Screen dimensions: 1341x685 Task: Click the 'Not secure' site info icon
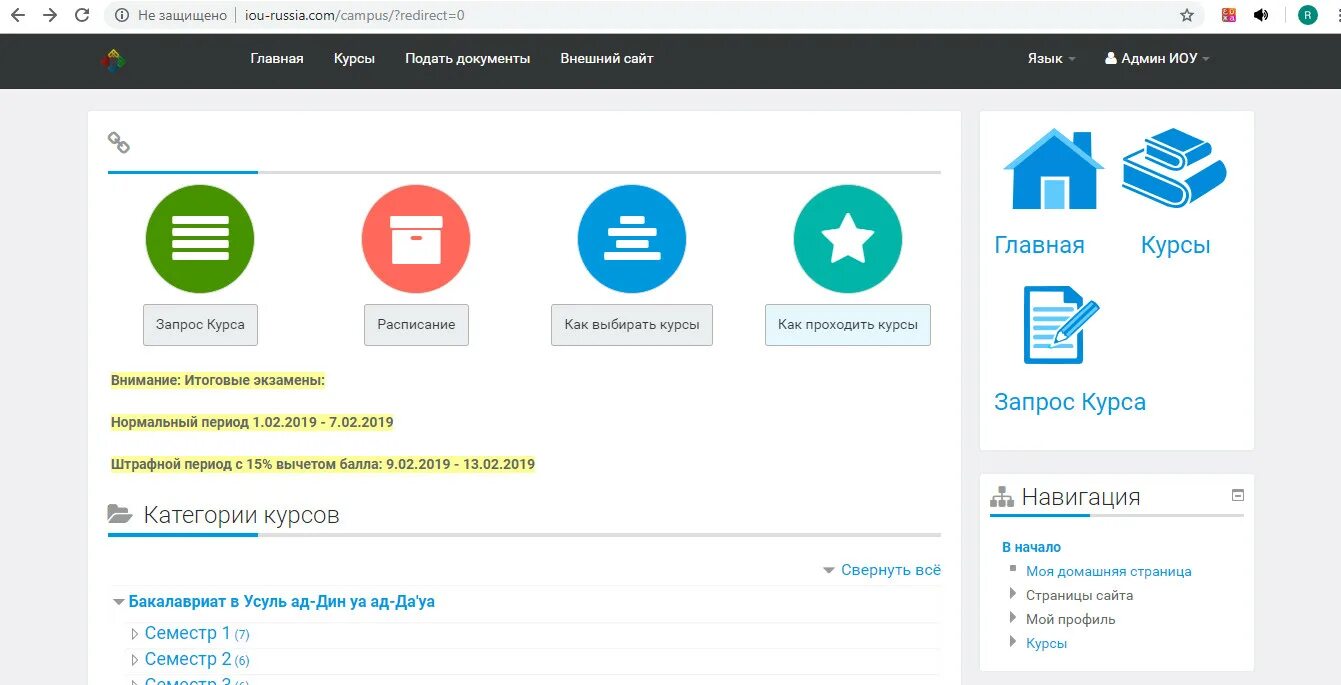click(x=122, y=15)
